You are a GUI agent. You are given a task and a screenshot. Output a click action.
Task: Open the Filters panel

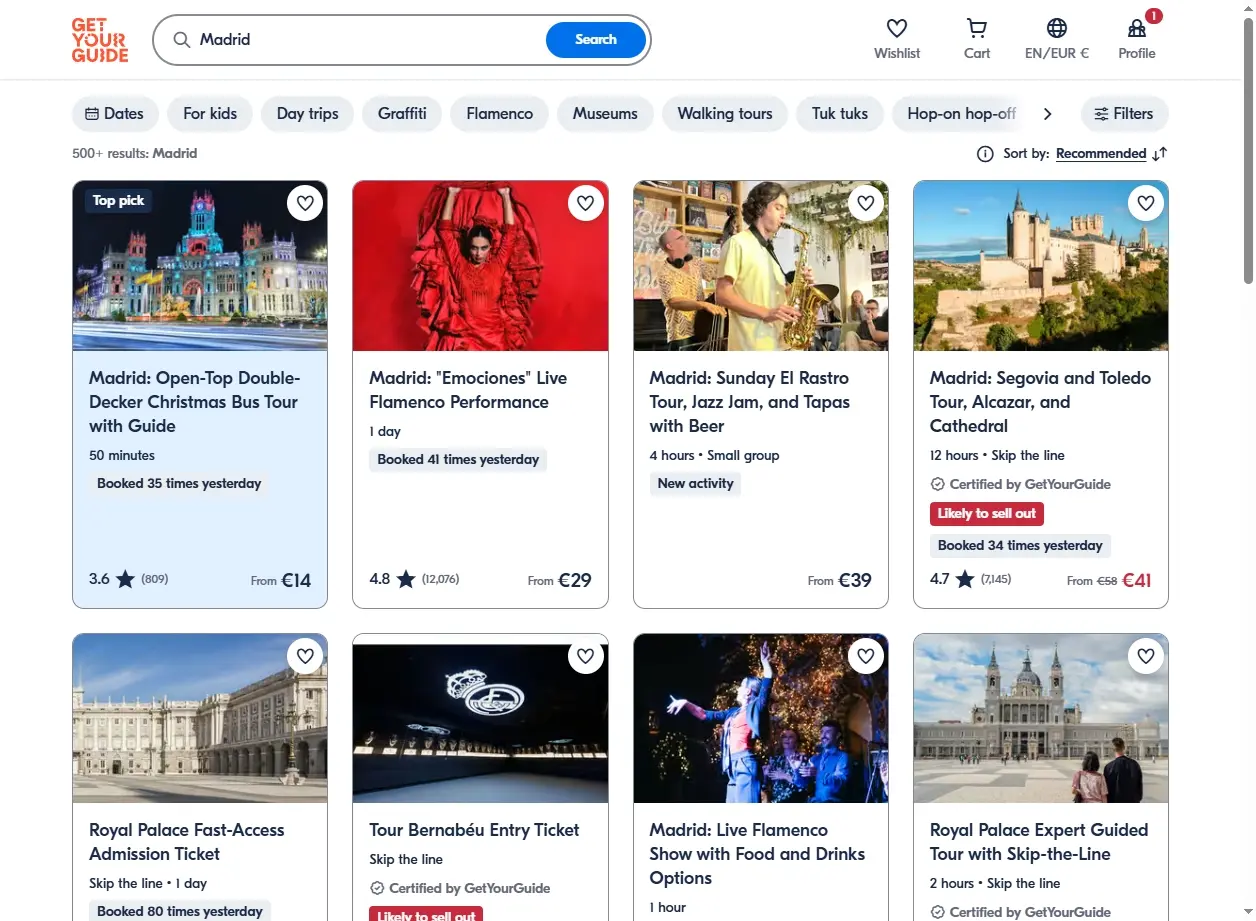1124,114
